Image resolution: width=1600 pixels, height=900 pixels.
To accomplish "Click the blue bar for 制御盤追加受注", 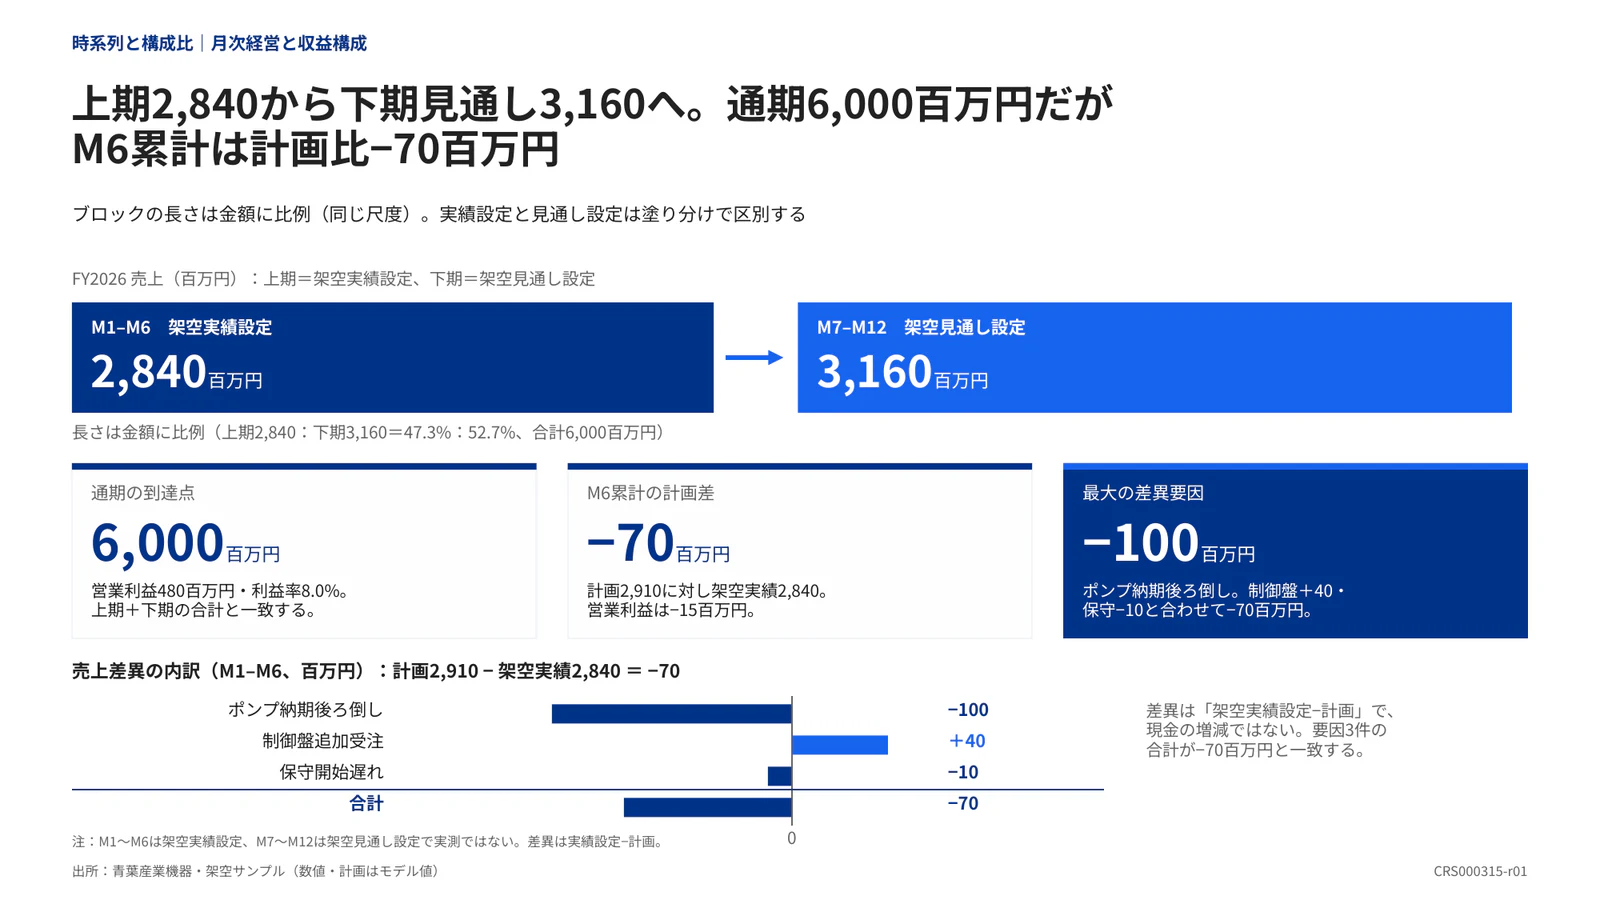I will click(840, 745).
